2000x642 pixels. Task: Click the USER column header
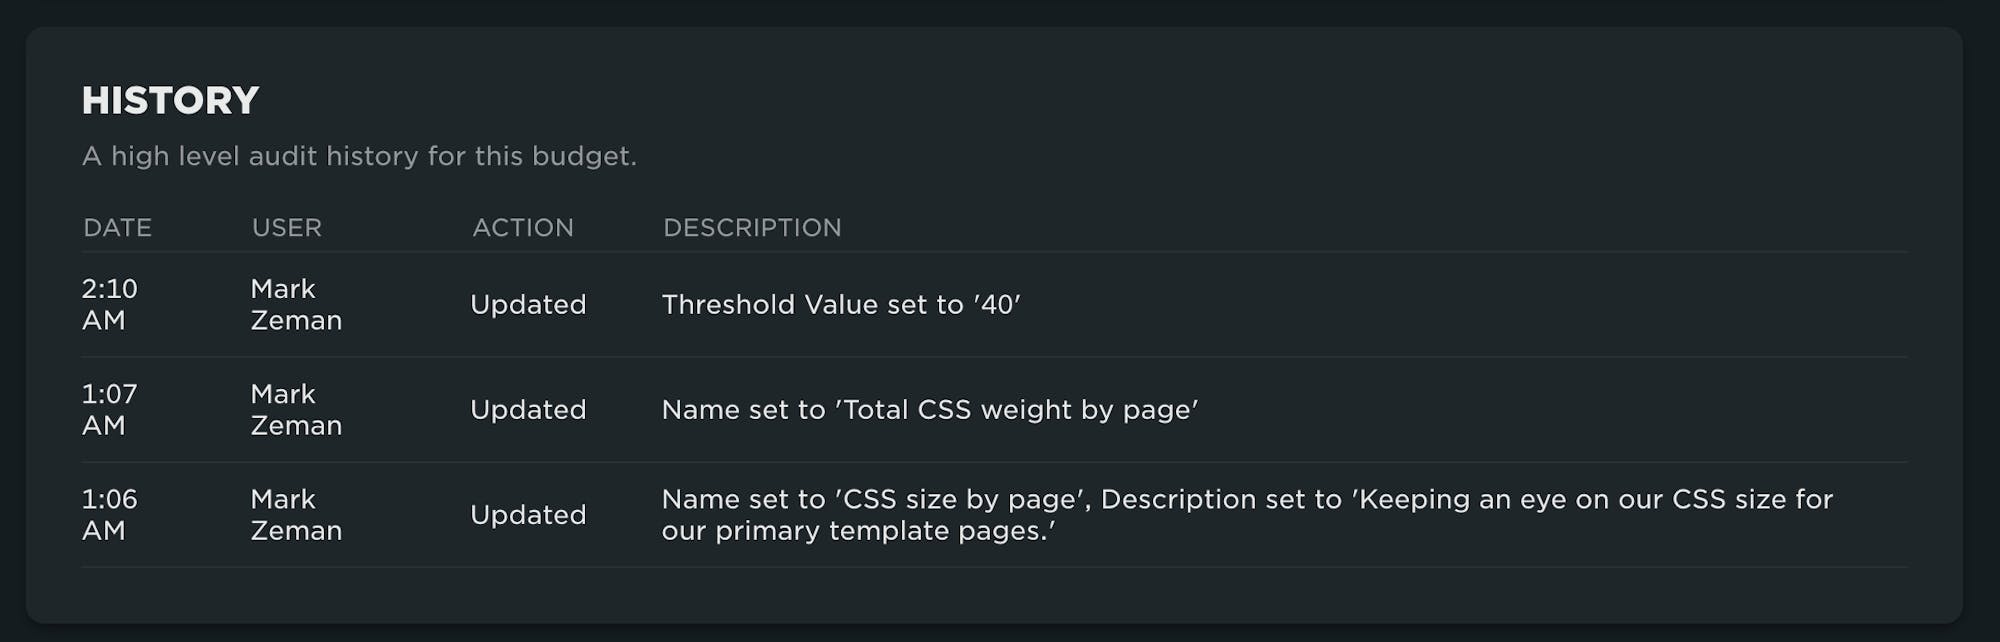point(287,228)
